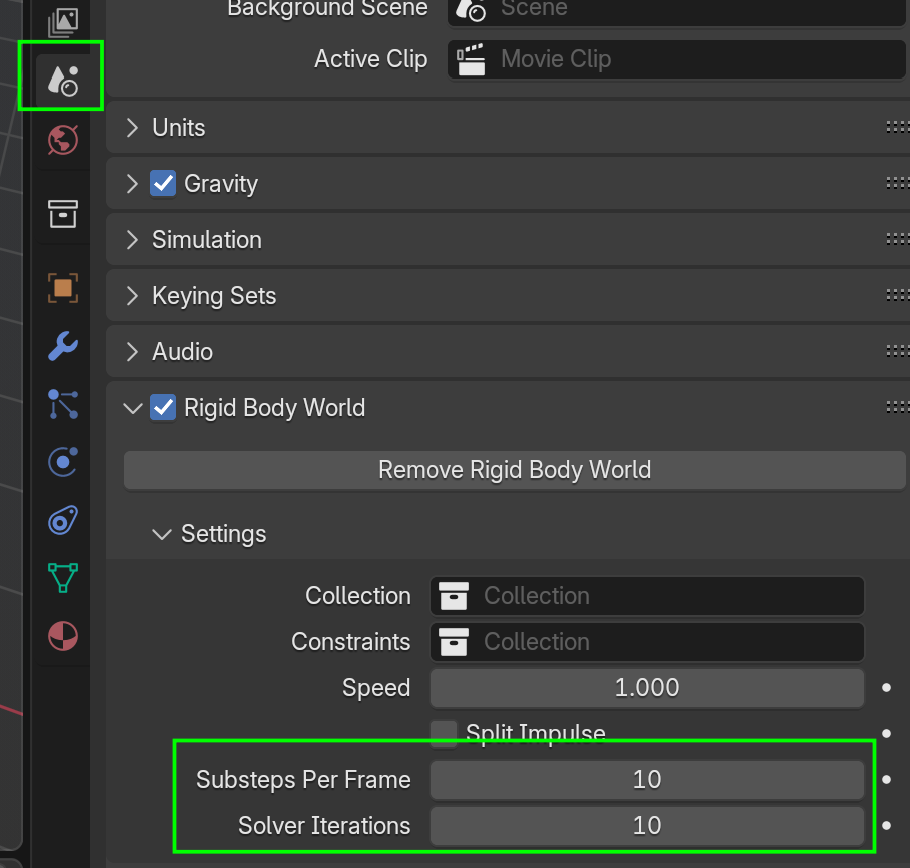Viewport: 910px width, 868px height.
Task: Enable the Split Impulse checkbox
Action: tap(444, 733)
